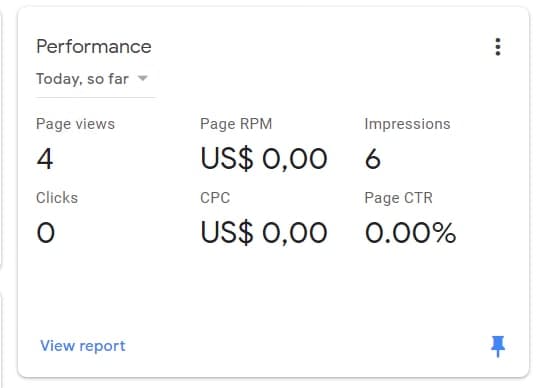Screen dimensions: 548x388
Task: Select the Page RPM value US$ 0,00
Action: (264, 159)
